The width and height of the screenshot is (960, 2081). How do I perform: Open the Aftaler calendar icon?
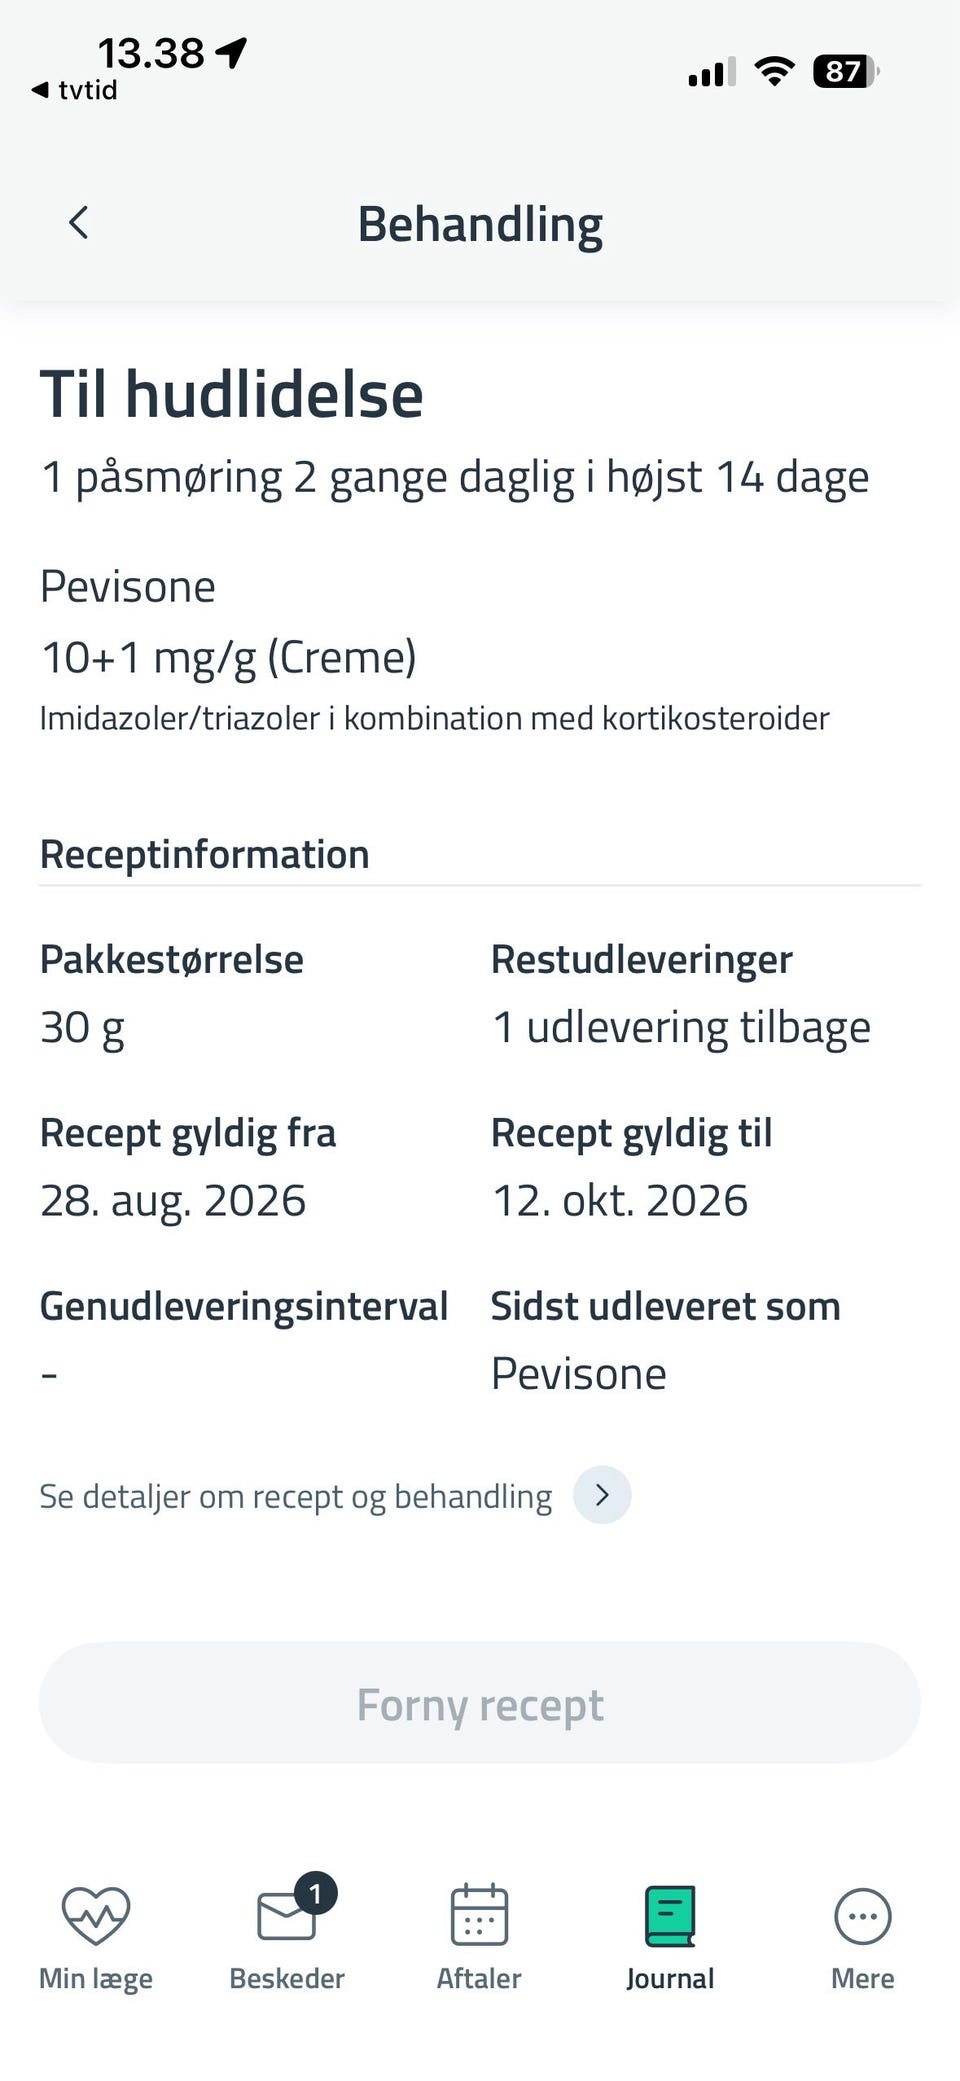click(479, 1914)
